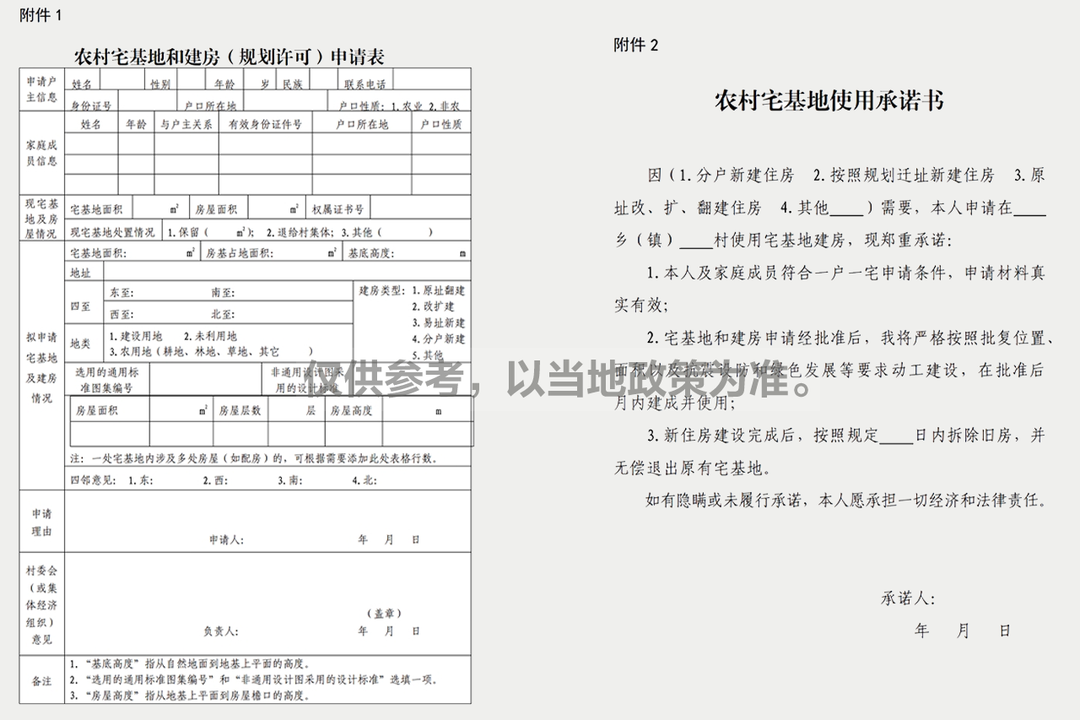Select the 申请人: signature label
1080x720 pixels.
(227, 539)
